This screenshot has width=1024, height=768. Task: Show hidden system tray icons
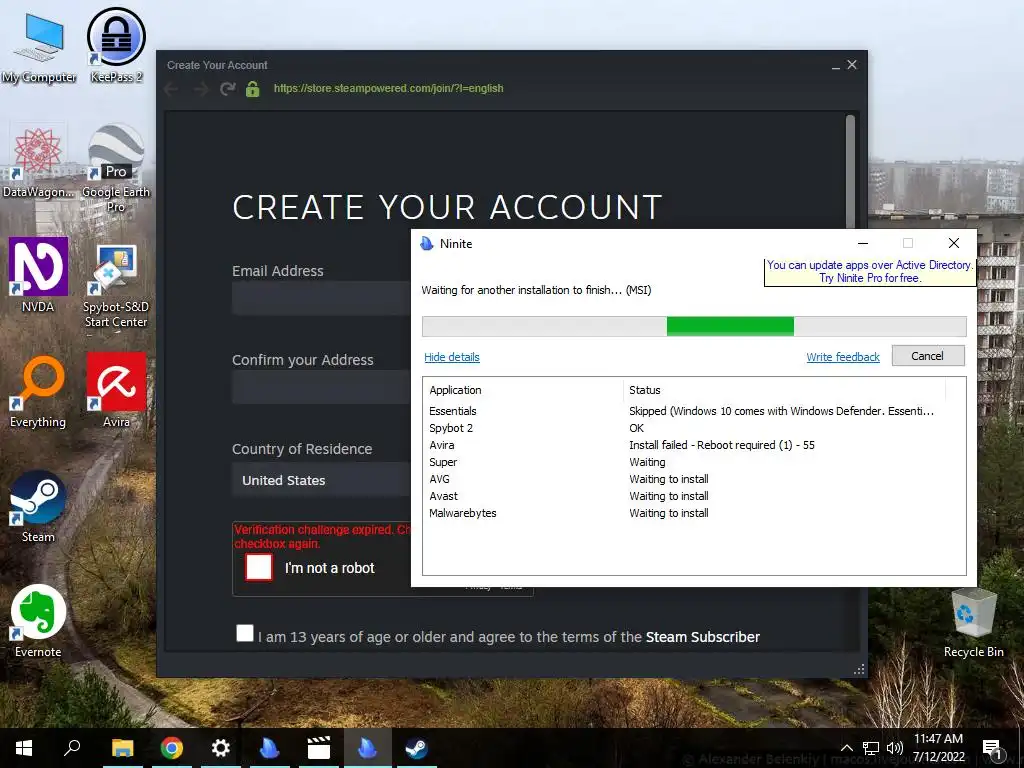[846, 748]
